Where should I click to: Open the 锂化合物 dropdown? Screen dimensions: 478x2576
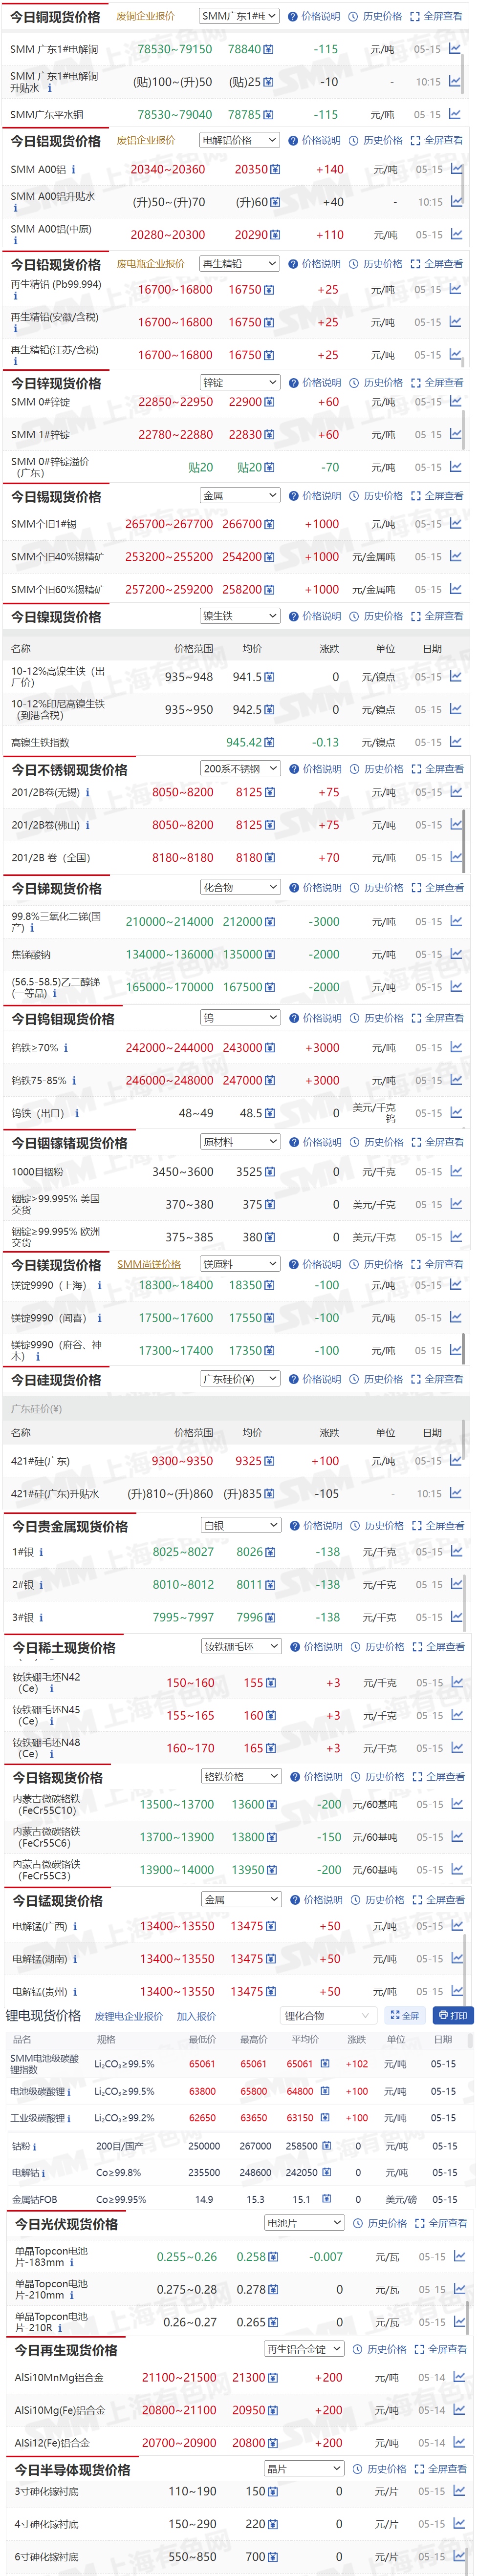coord(327,2015)
